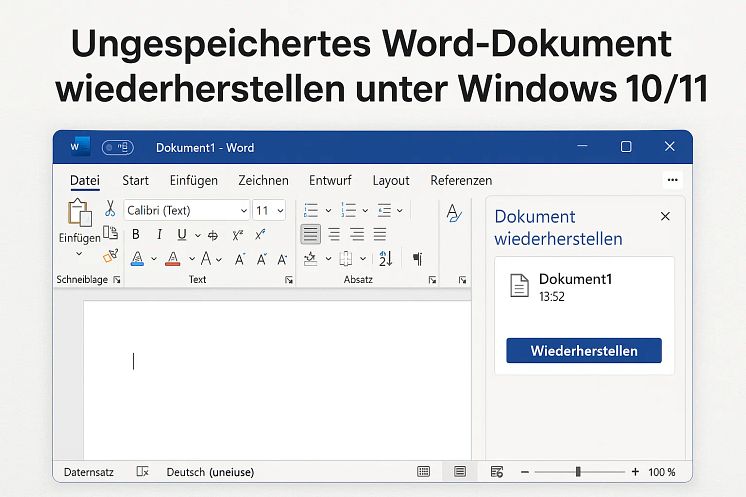Toggle paragraph marks pilcrow icon
The height and width of the screenshot is (497, 746).
pos(418,259)
